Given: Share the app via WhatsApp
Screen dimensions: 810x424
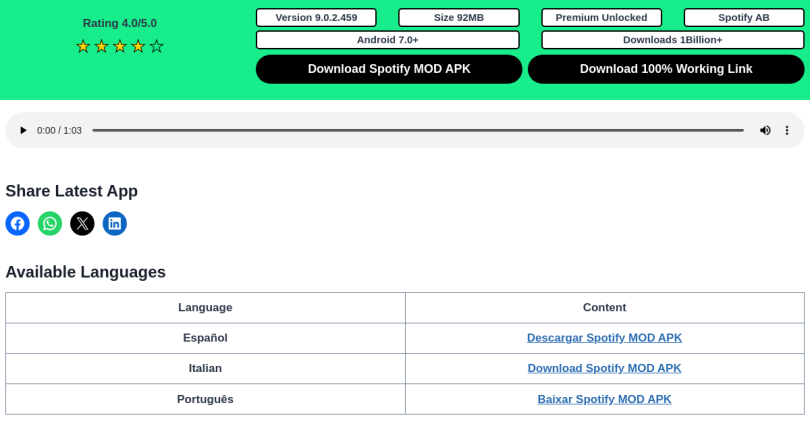Looking at the screenshot, I should [50, 224].
